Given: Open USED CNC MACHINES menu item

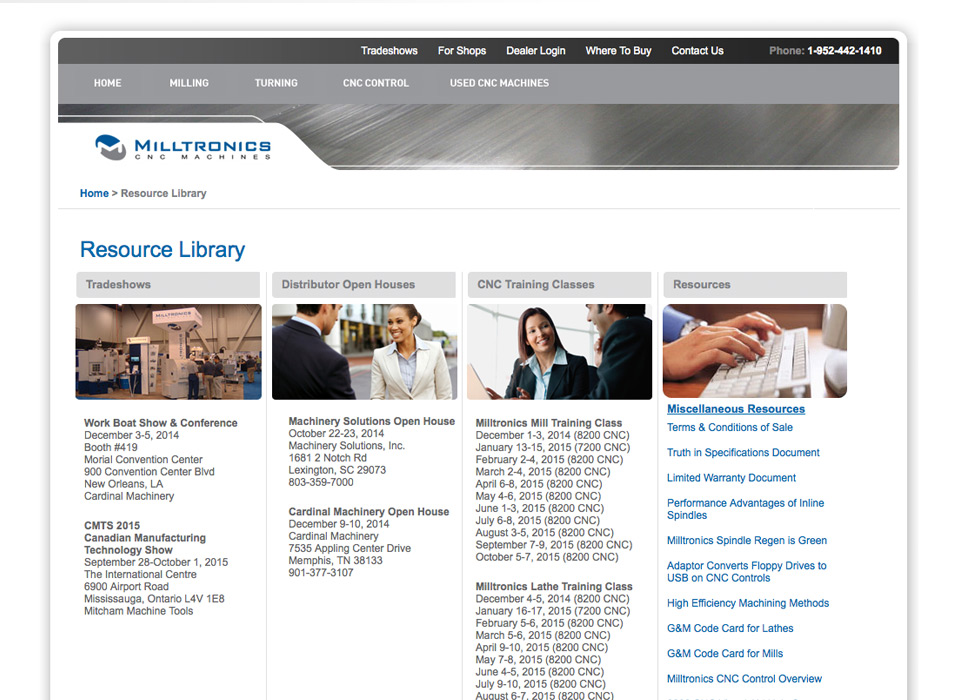Looking at the screenshot, I should pos(500,83).
